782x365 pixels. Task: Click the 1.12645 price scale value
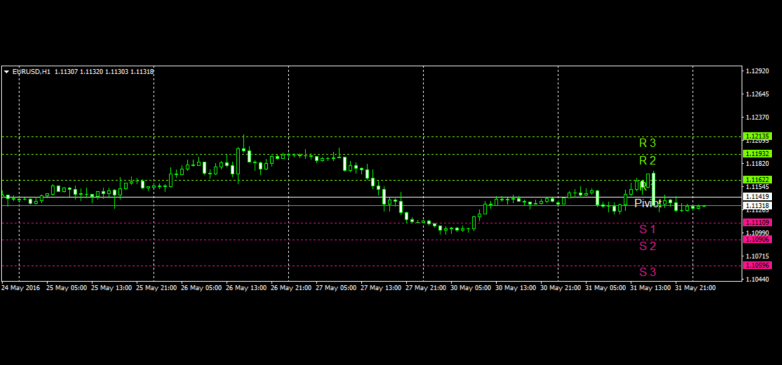[757, 94]
